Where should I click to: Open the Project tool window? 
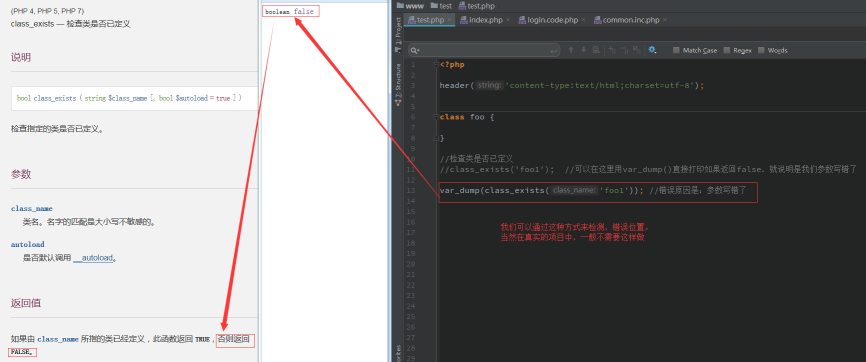coord(398,35)
